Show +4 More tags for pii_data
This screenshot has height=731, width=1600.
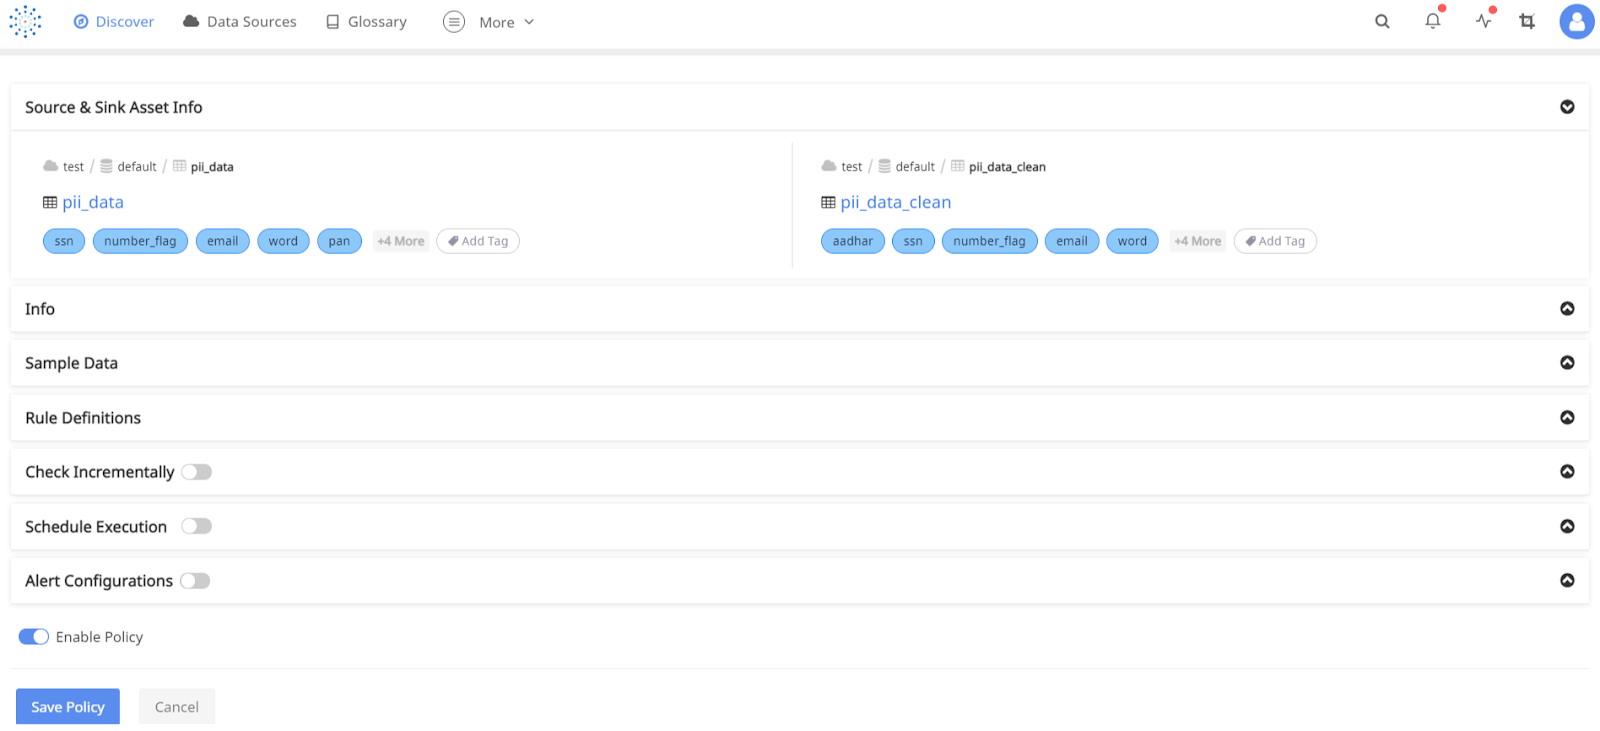pos(401,241)
